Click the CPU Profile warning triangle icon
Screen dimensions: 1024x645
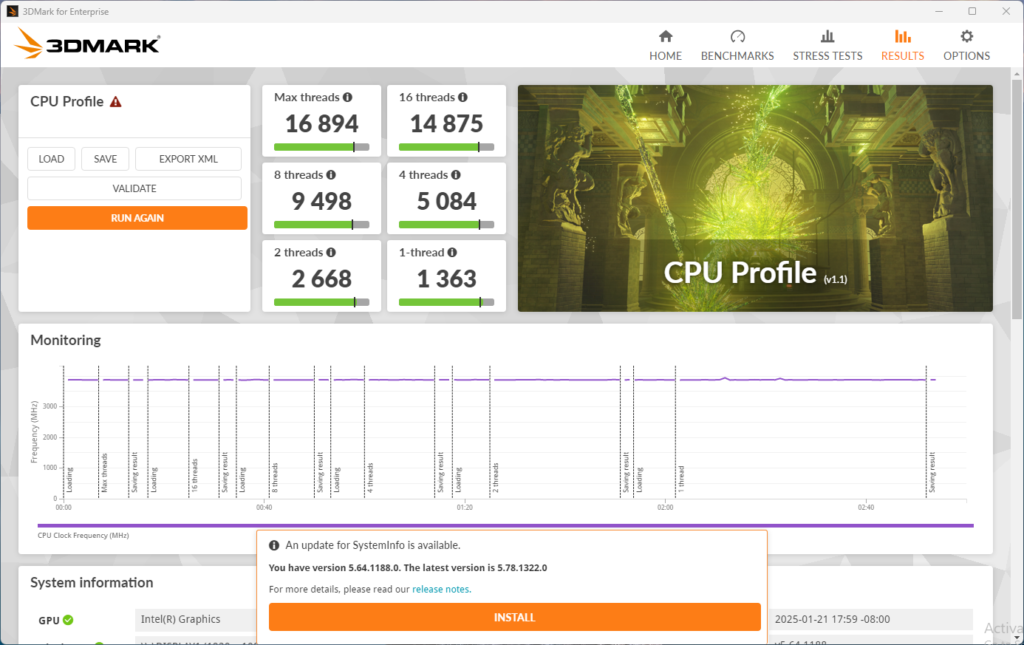click(116, 102)
